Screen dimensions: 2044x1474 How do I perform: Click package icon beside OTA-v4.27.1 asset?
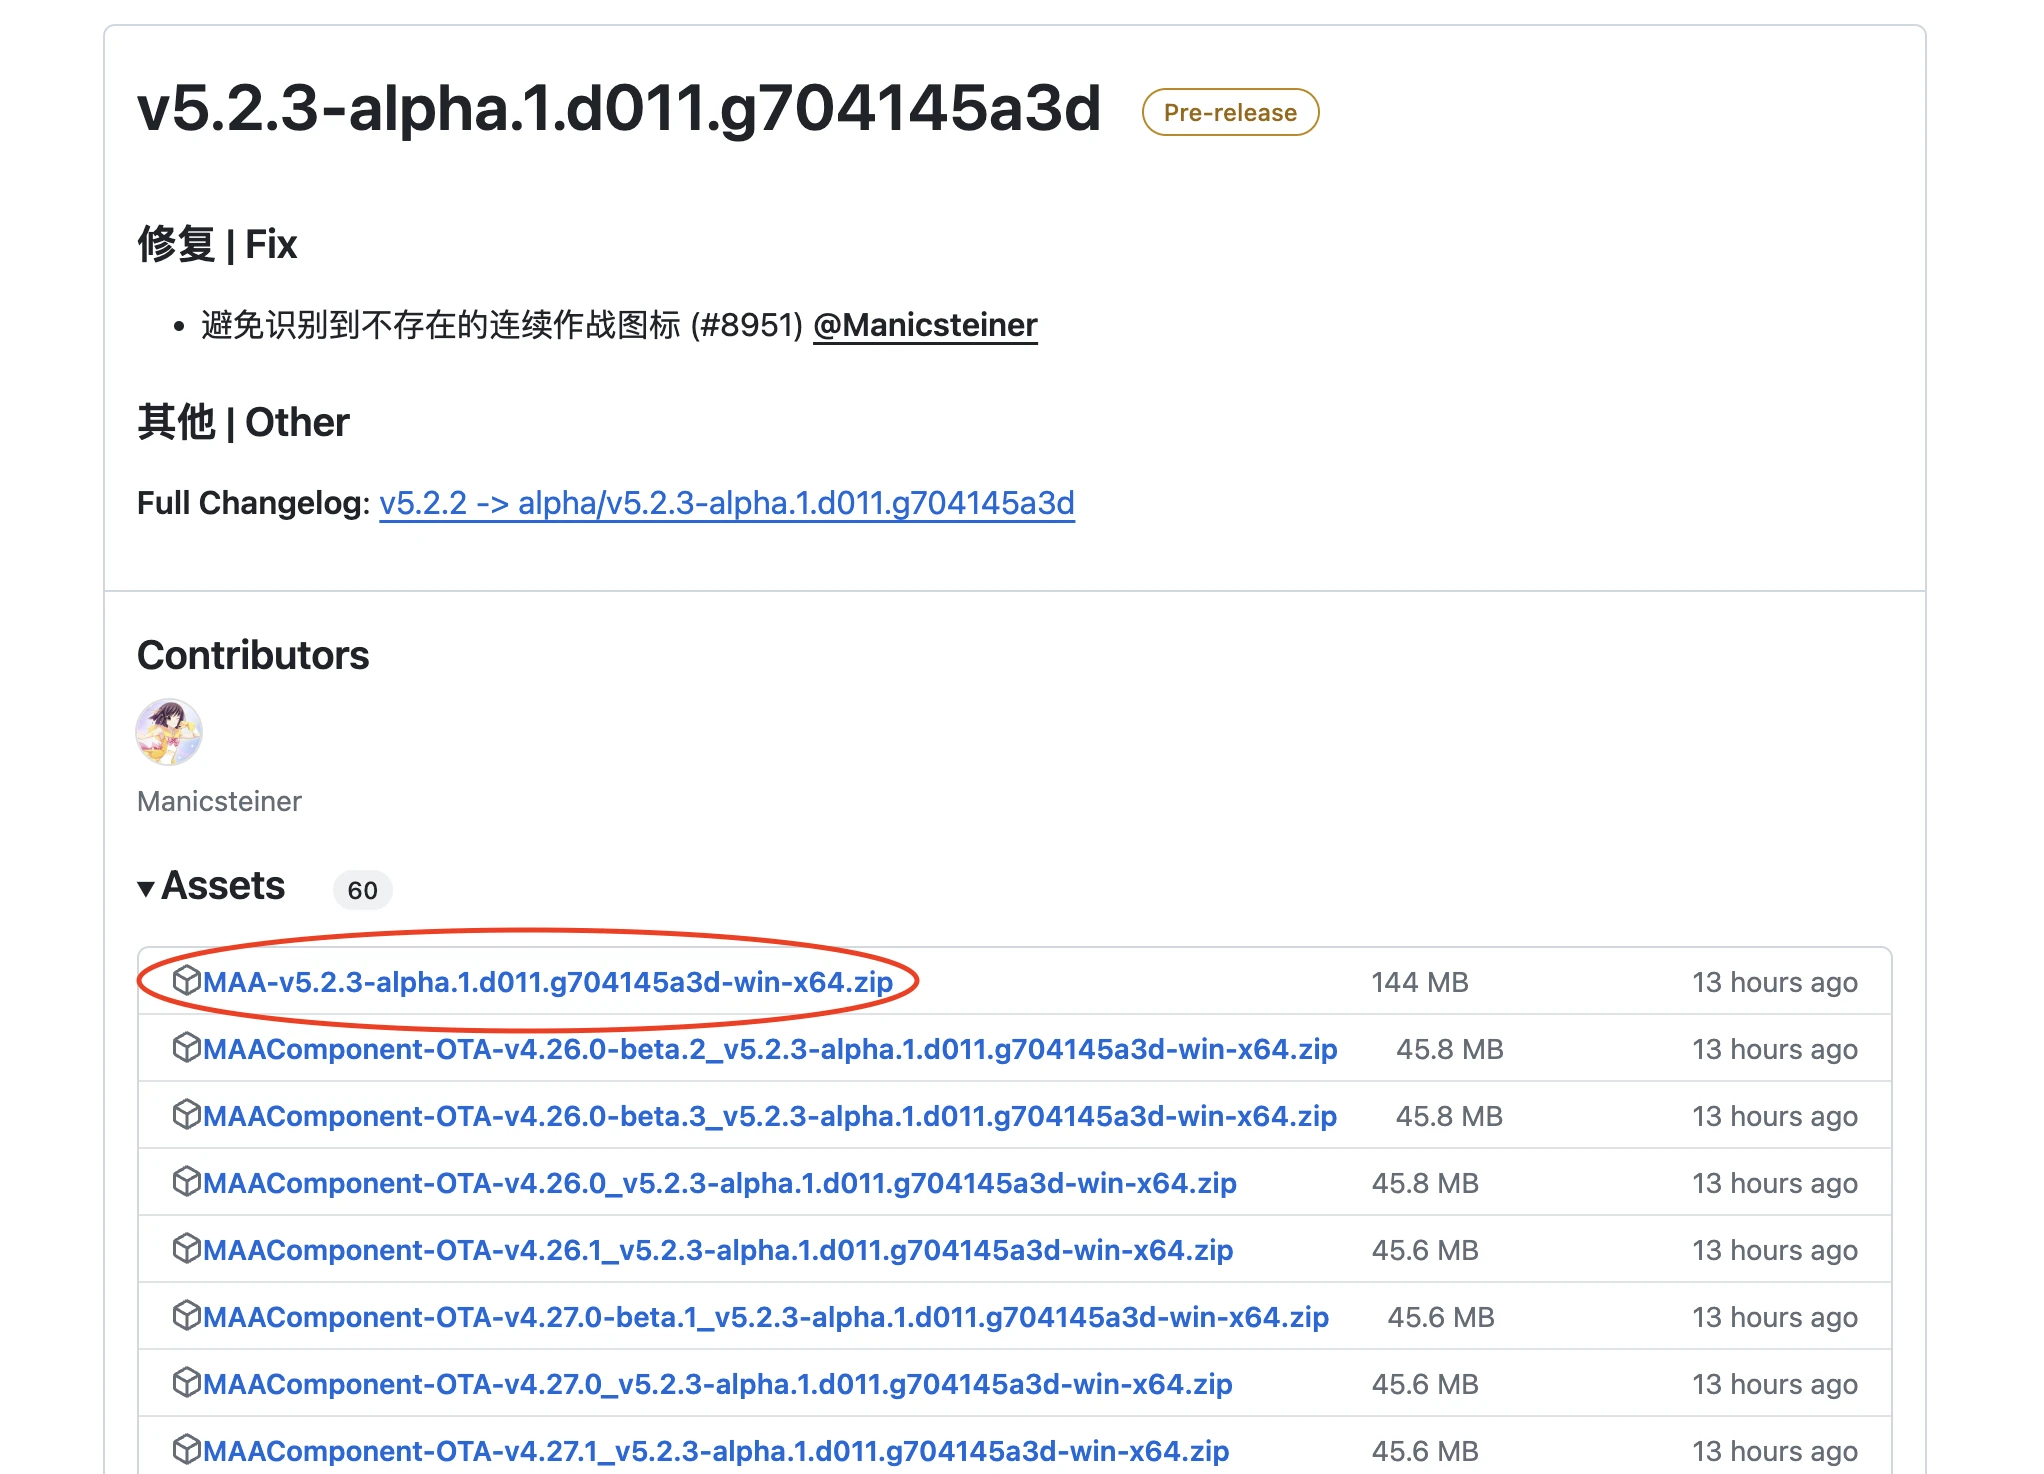(x=187, y=1449)
